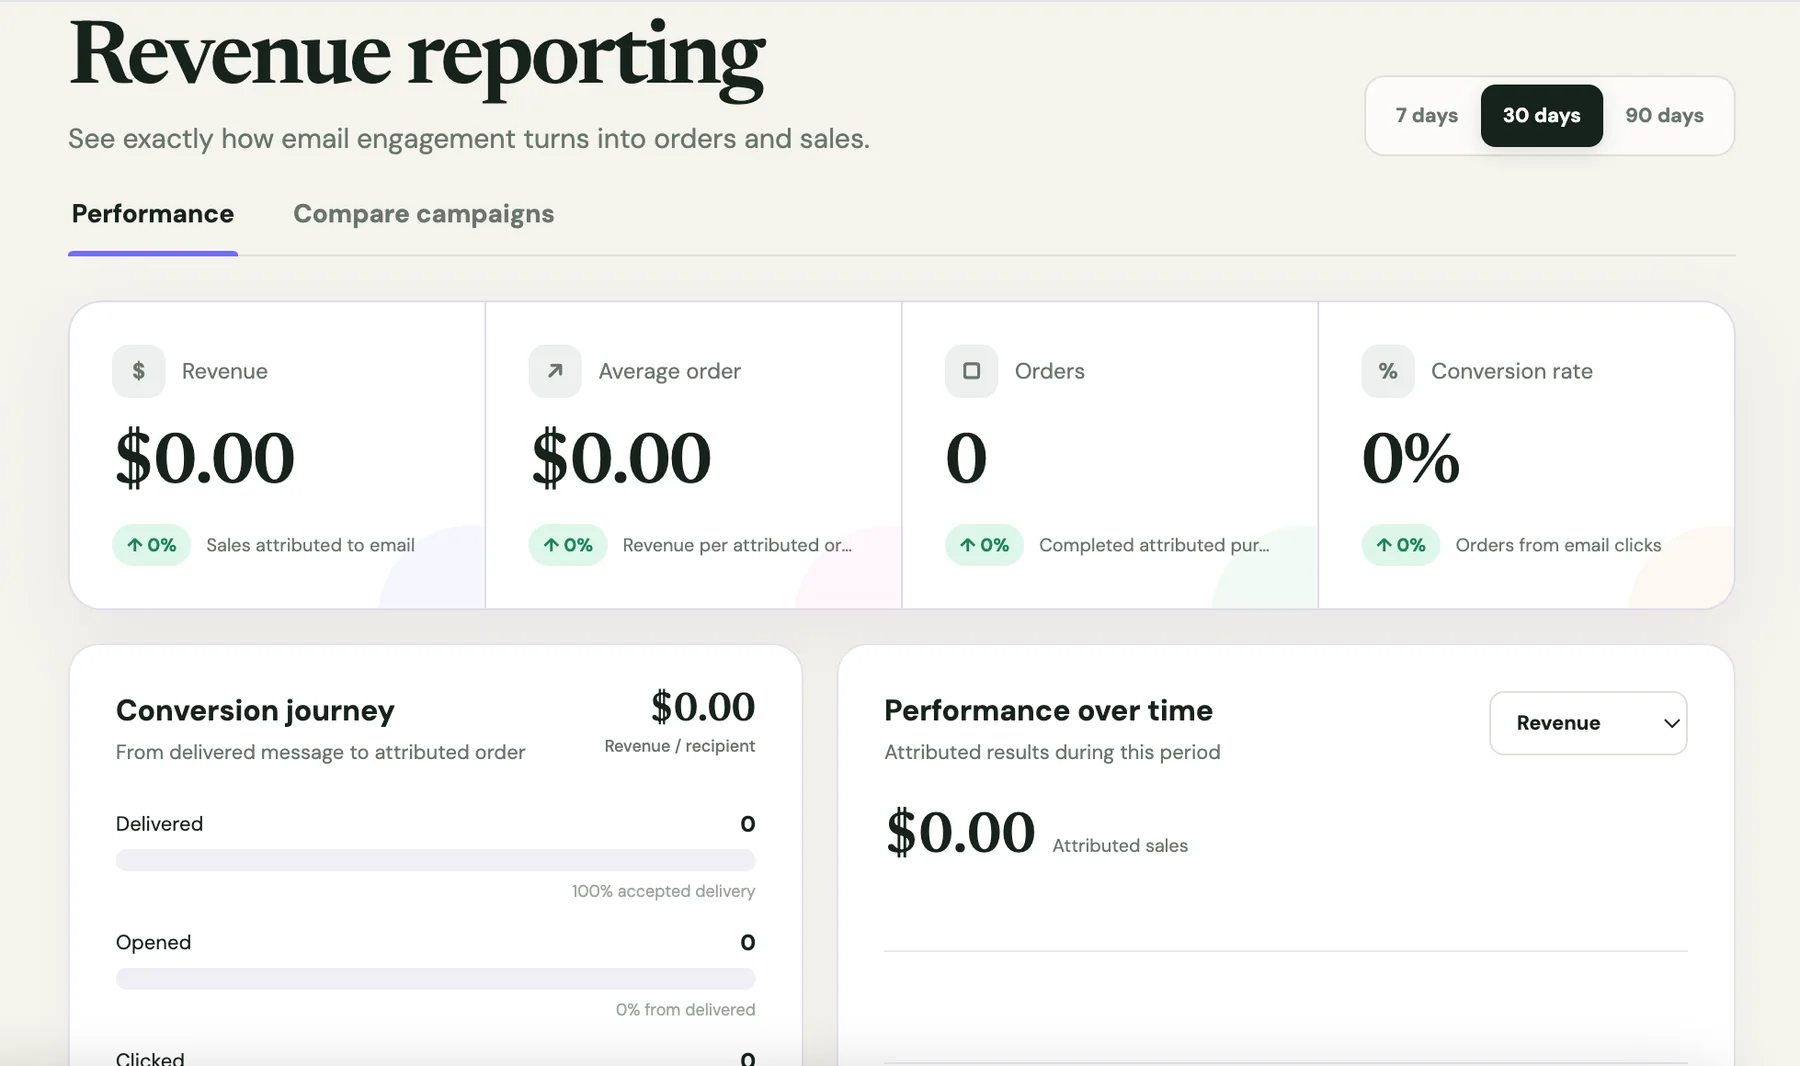The image size is (1800, 1066).
Task: Click the 0 value on Orders card
Action: (x=966, y=458)
